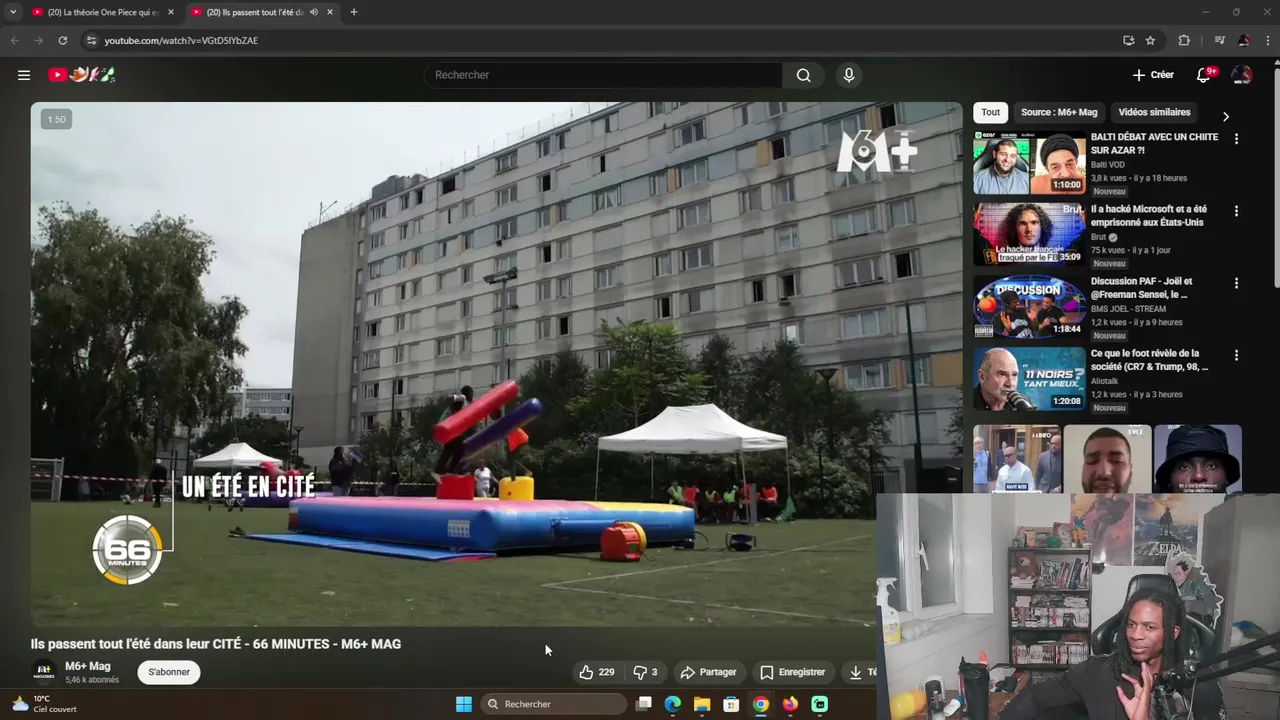Show more filter chips with right chevron

pyautogui.click(x=1226, y=116)
